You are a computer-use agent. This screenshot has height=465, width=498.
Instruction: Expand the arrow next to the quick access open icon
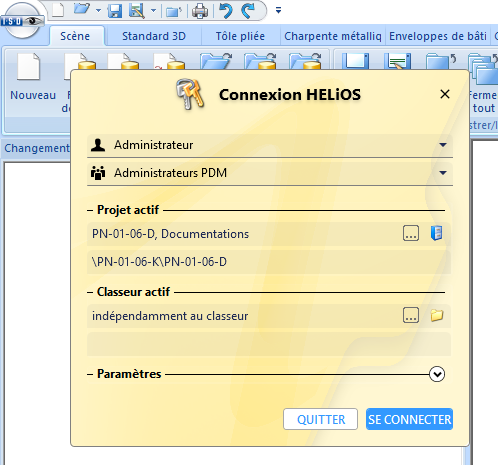tap(98, 10)
